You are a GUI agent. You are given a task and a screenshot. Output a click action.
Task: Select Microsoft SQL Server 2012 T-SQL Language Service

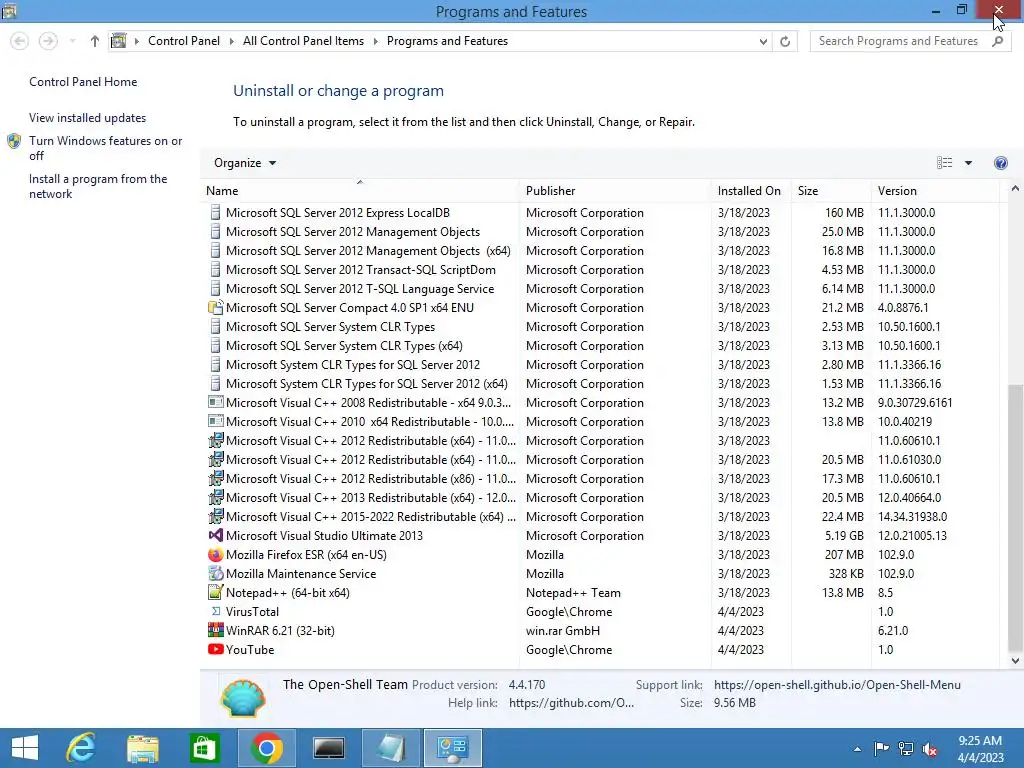pyautogui.click(x=600, y=288)
